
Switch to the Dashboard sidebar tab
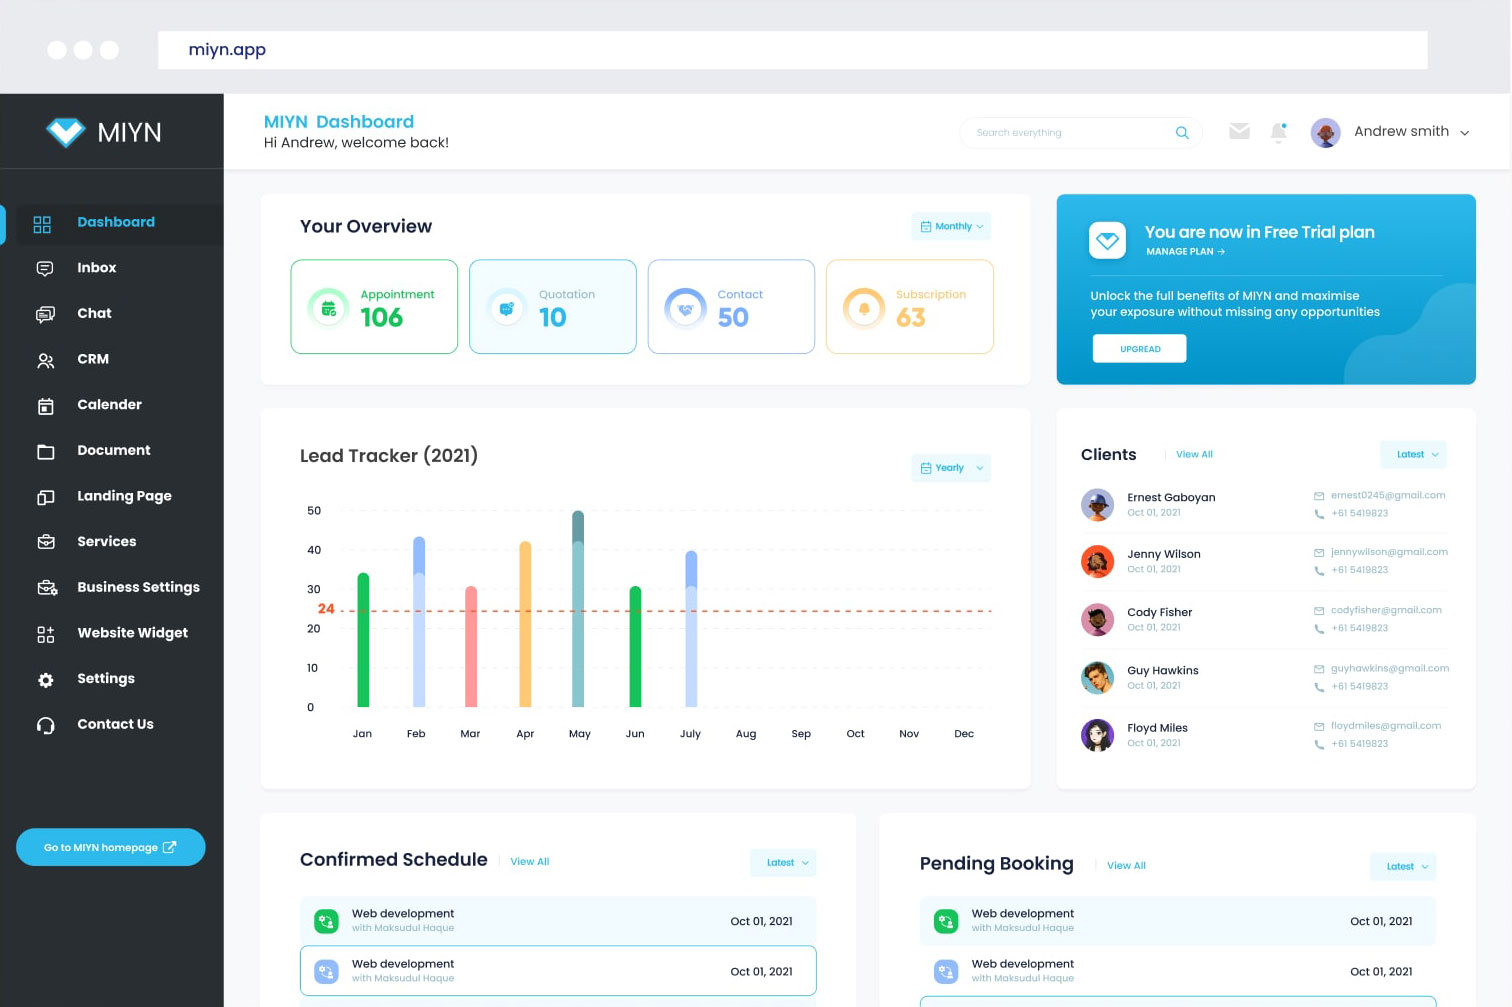click(116, 222)
